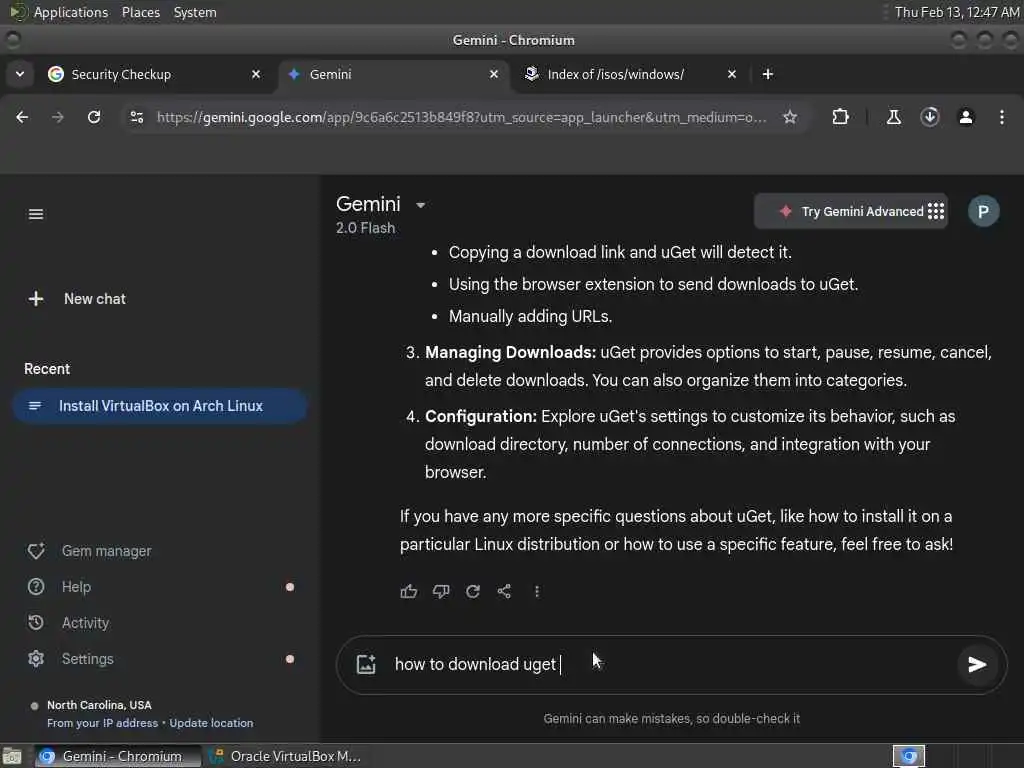Screen dimensions: 1024x768
Task: Open the browser profile icon
Action: click(x=966, y=117)
